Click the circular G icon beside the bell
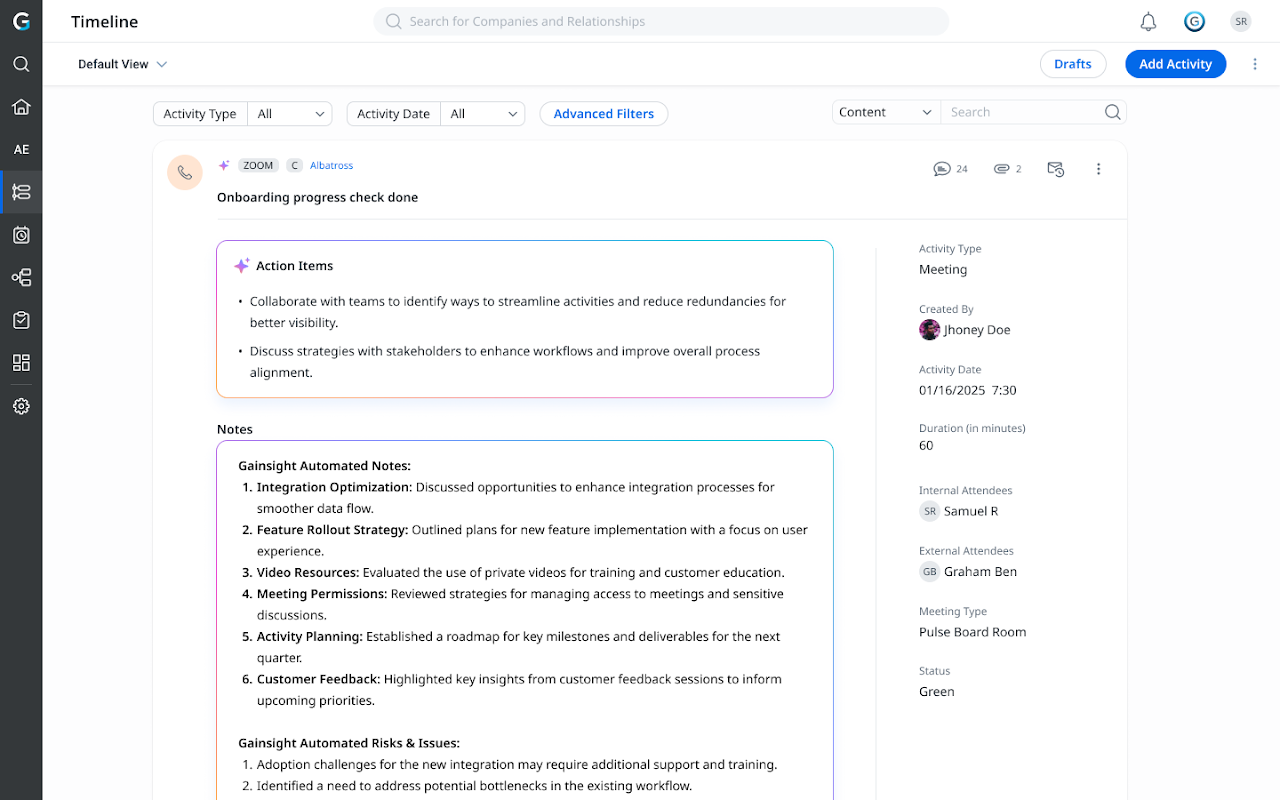Viewport: 1280px width, 800px height. pos(1194,22)
